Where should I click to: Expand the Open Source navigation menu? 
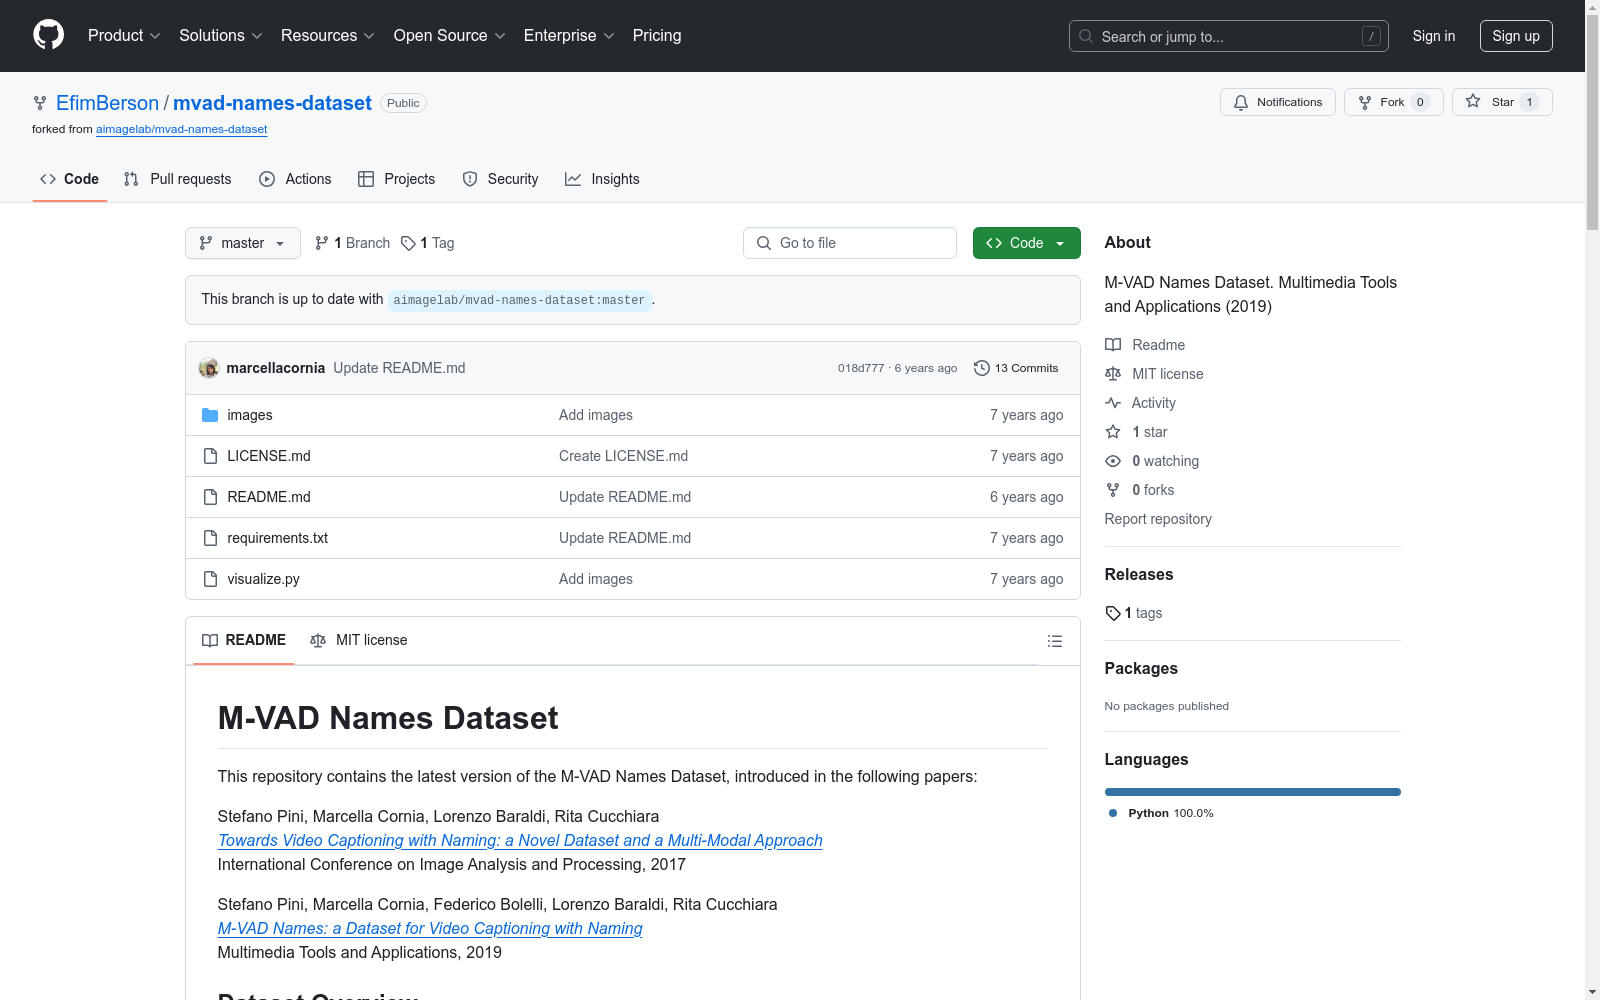tap(450, 36)
